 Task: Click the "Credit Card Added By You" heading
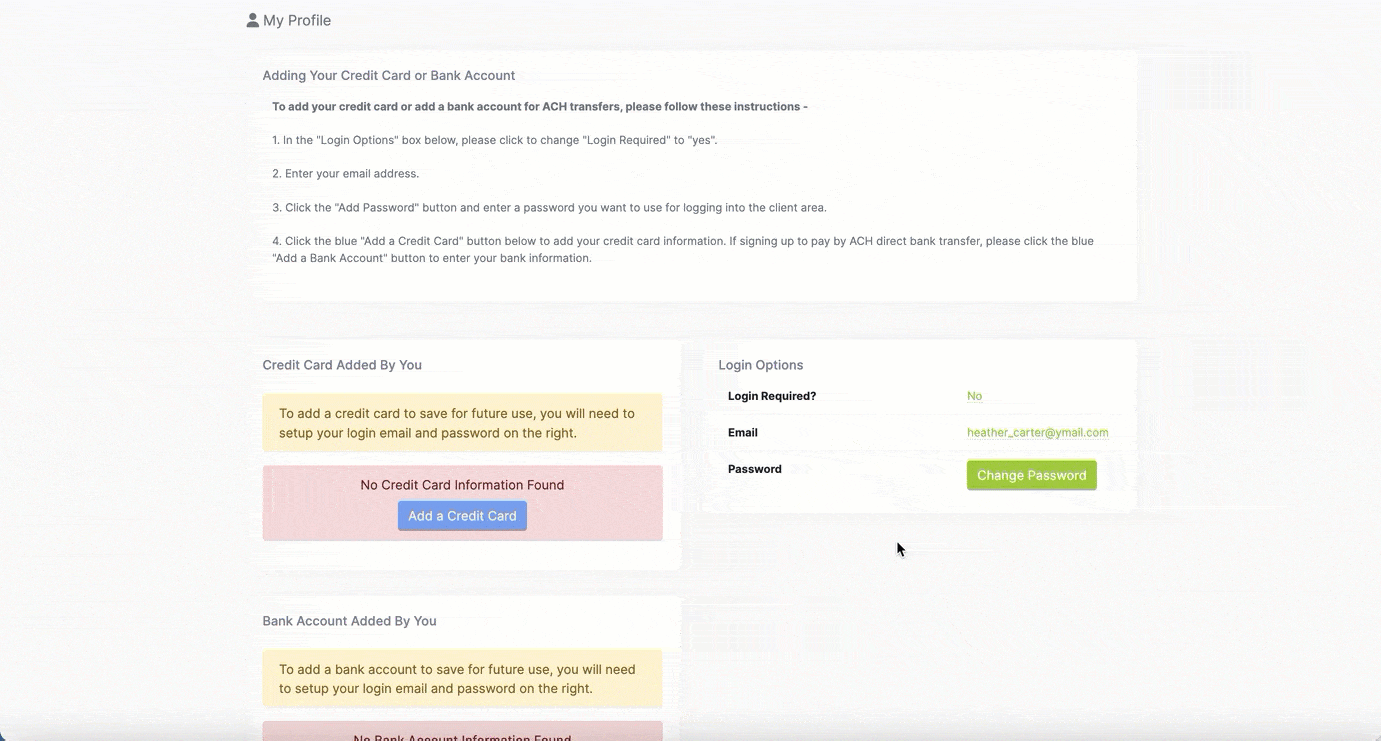coord(342,365)
